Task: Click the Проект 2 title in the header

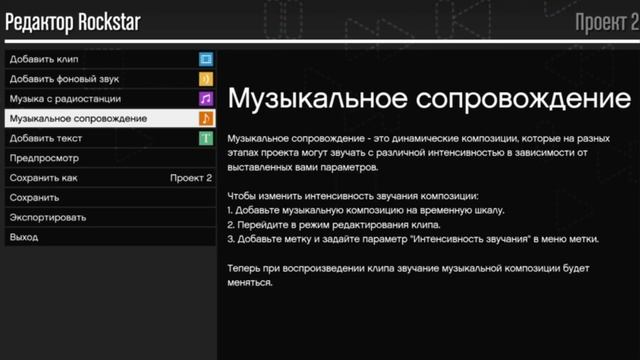Action: tap(607, 22)
